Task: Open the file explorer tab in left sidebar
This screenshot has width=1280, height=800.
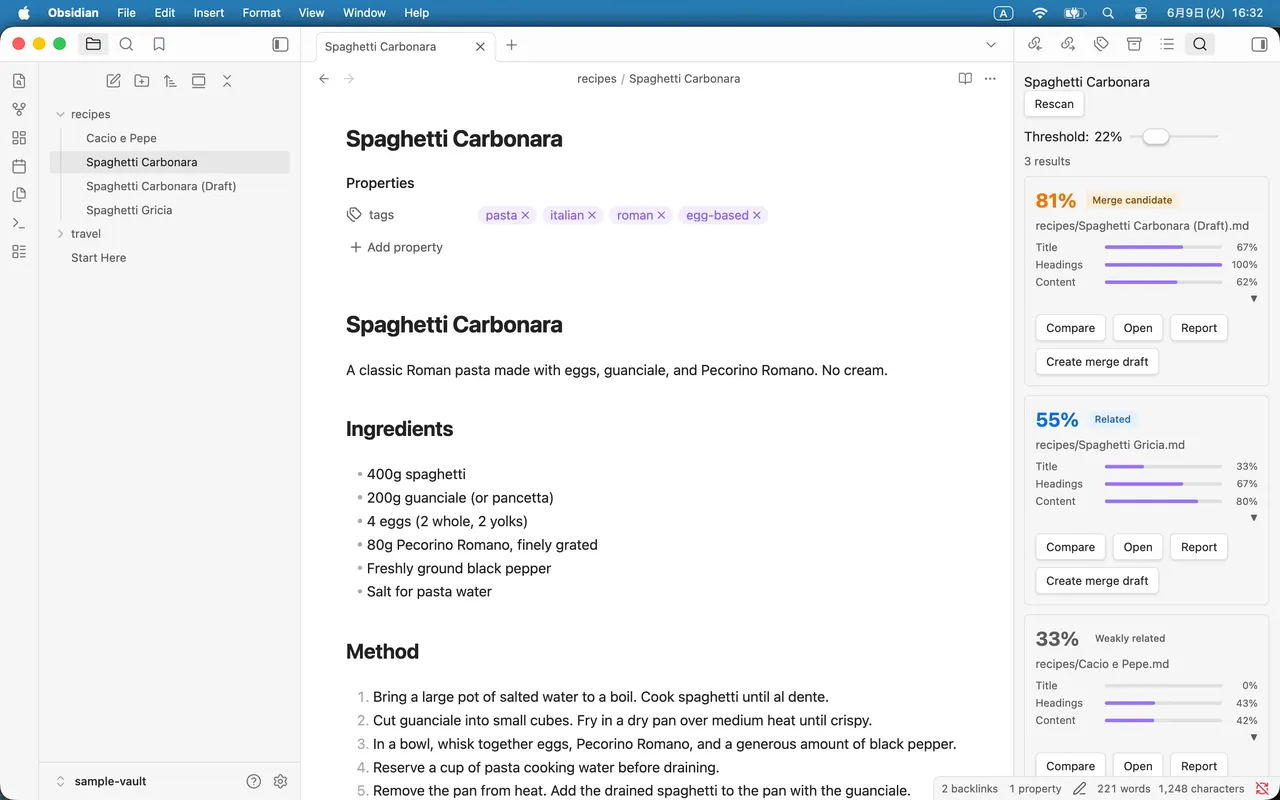Action: [x=93, y=44]
